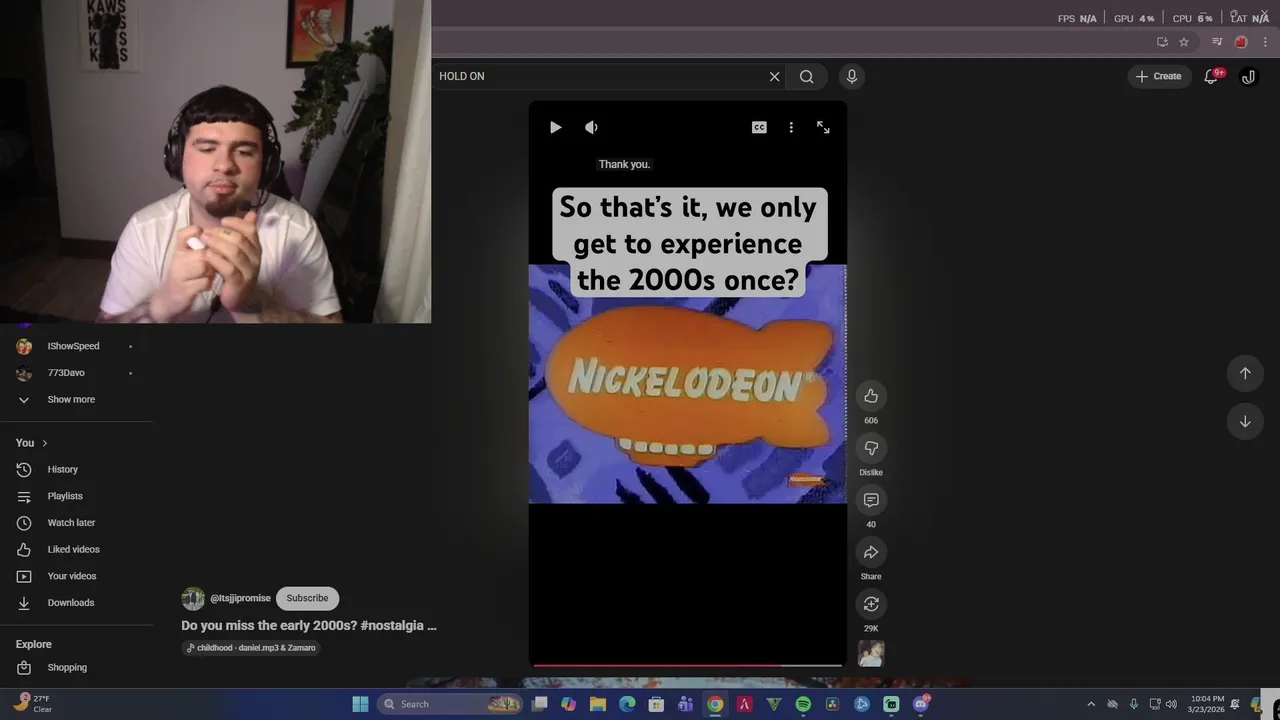Viewport: 1280px width, 720px height.
Task: Open the childhood - daniel.mp3 sound link
Action: (x=251, y=648)
